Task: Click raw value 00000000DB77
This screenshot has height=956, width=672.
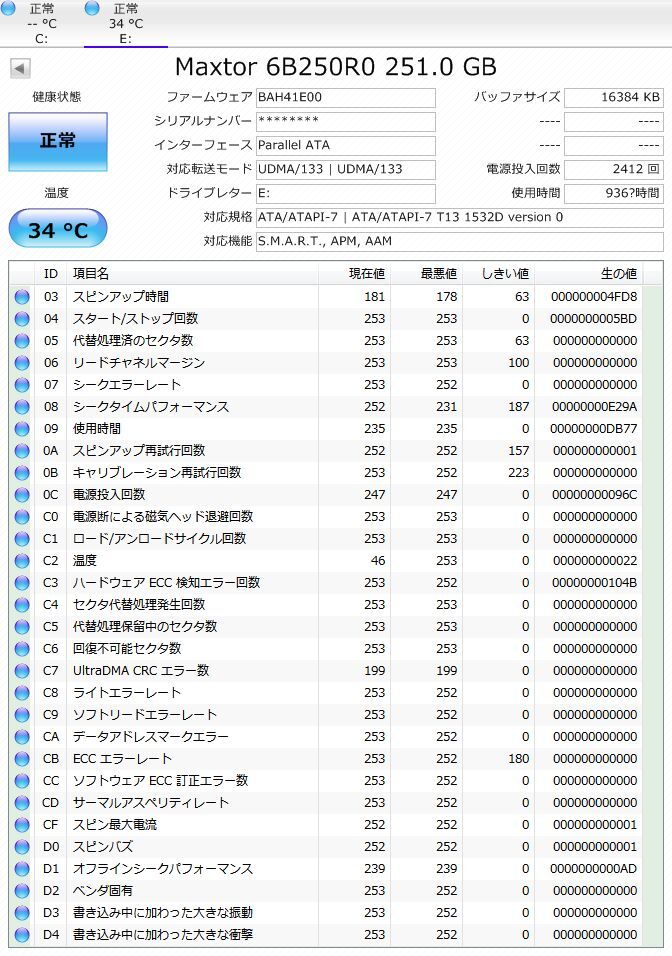Action: click(593, 429)
